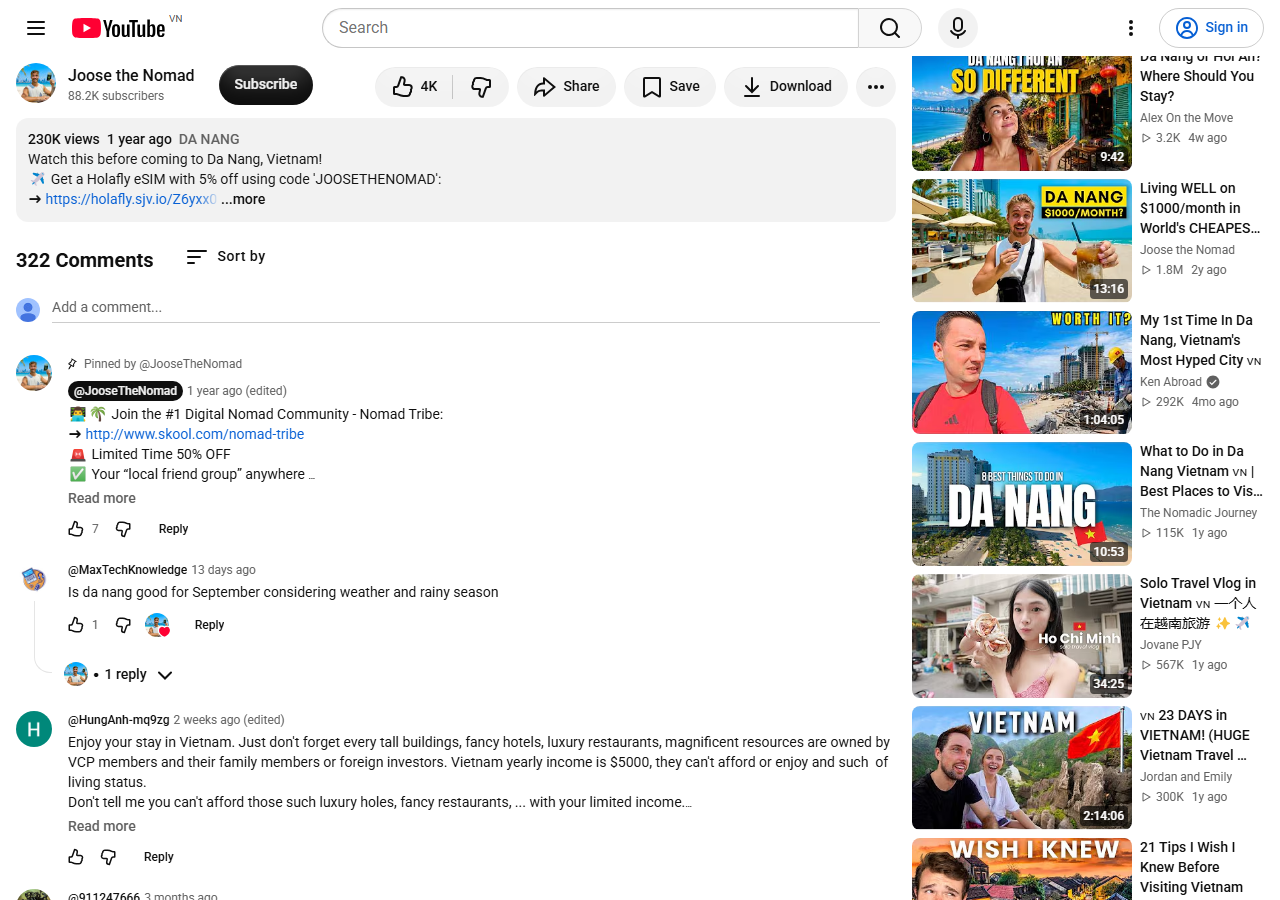
Task: Sign in to YouTube
Action: coord(1211,28)
